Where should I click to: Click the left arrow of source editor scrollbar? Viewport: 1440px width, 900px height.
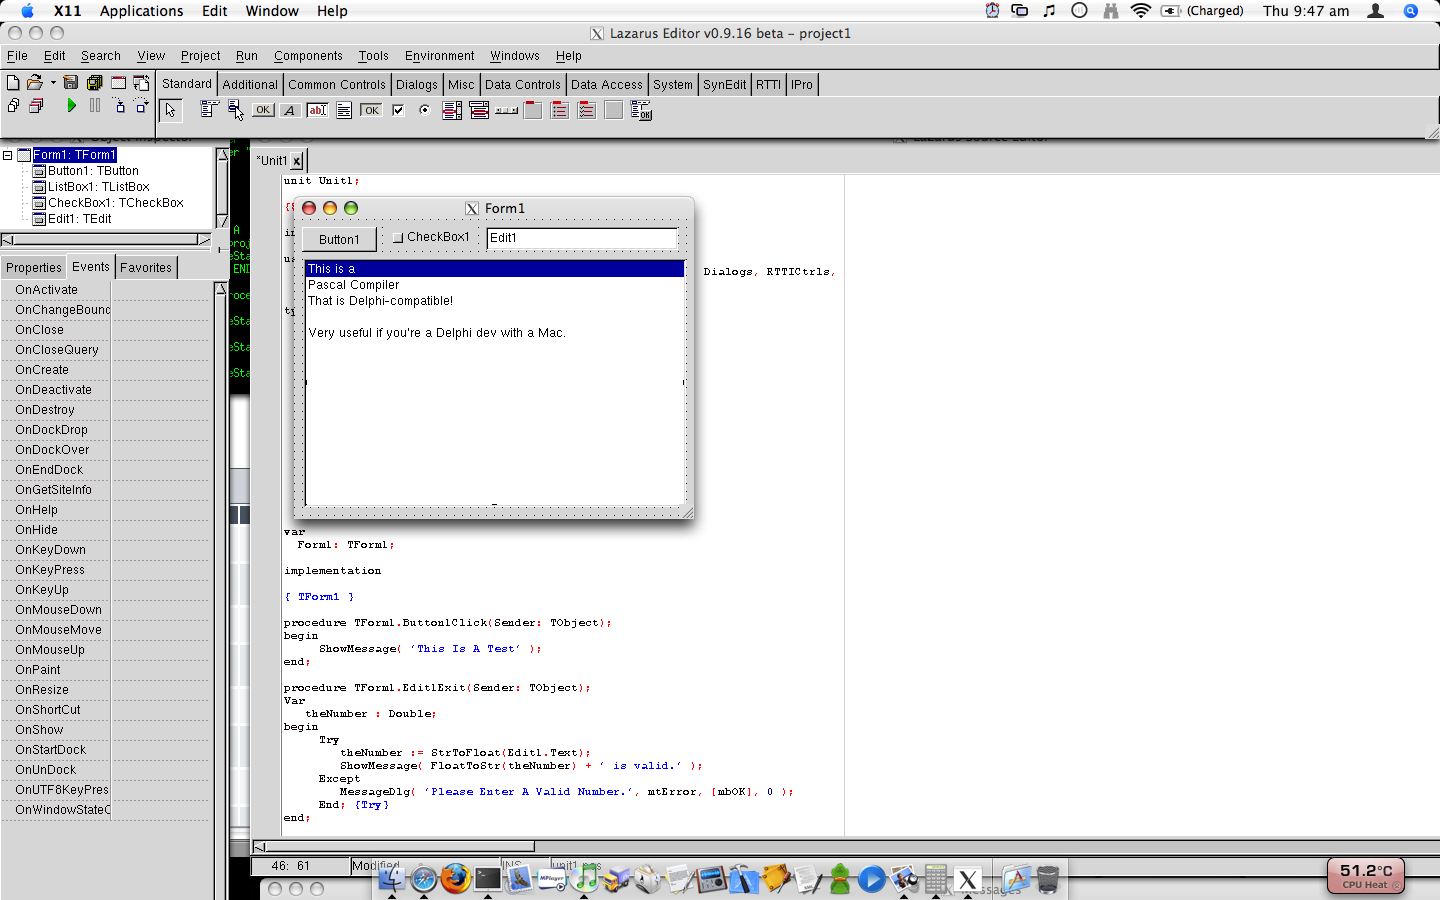click(259, 846)
